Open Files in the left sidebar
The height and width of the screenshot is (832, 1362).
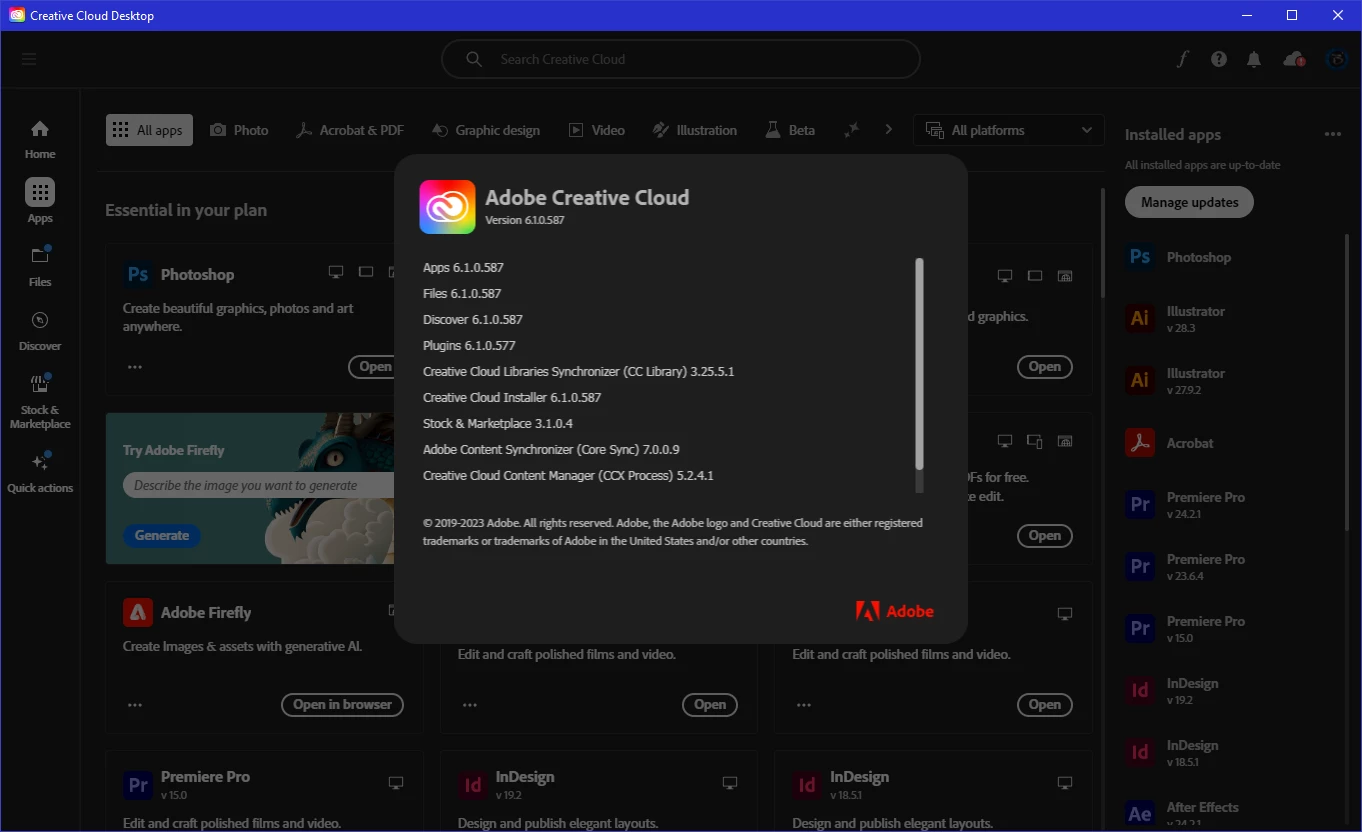tap(40, 265)
